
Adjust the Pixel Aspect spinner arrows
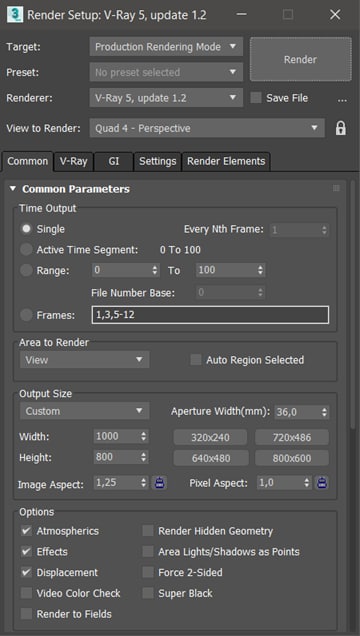click(x=306, y=483)
